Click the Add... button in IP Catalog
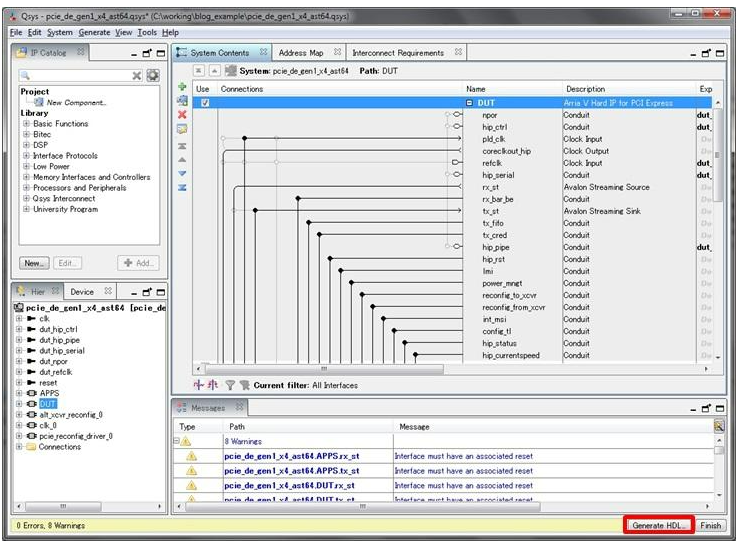The width and height of the screenshot is (739, 544). (x=138, y=263)
